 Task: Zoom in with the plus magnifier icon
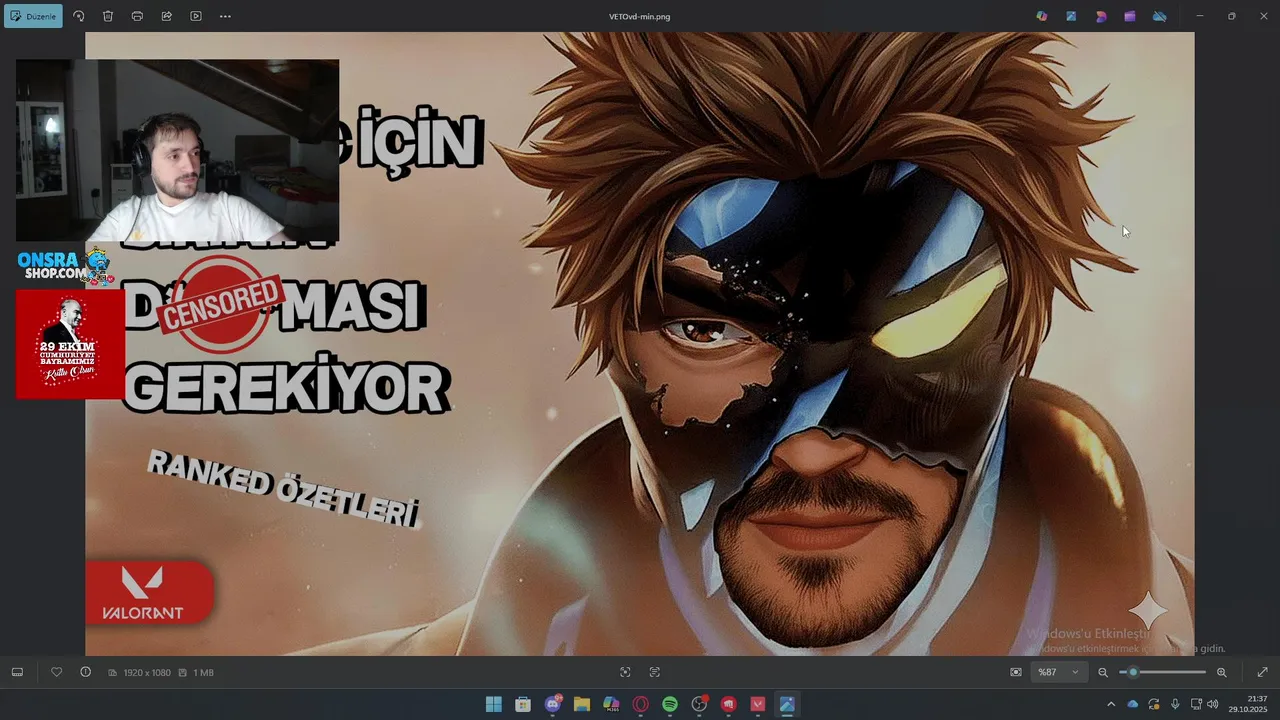(x=1221, y=672)
